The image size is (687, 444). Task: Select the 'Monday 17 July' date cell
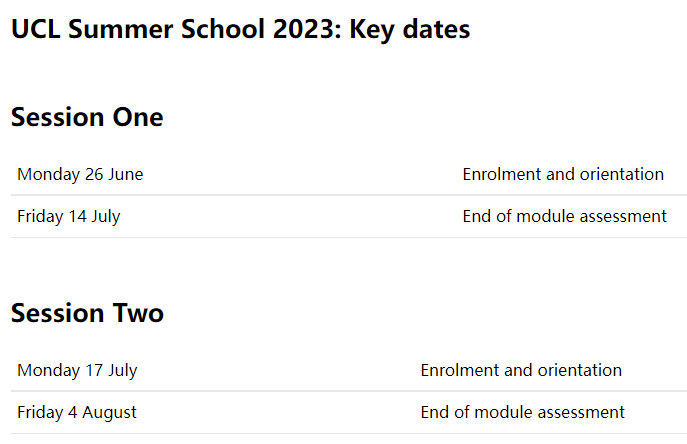click(77, 370)
